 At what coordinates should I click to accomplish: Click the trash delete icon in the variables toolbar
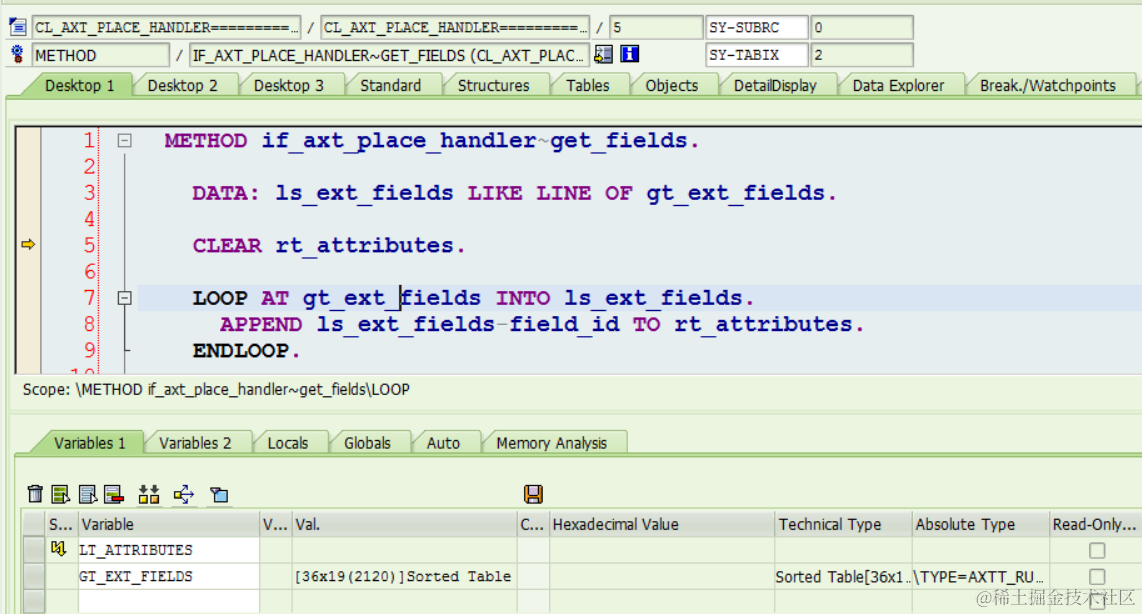35,495
